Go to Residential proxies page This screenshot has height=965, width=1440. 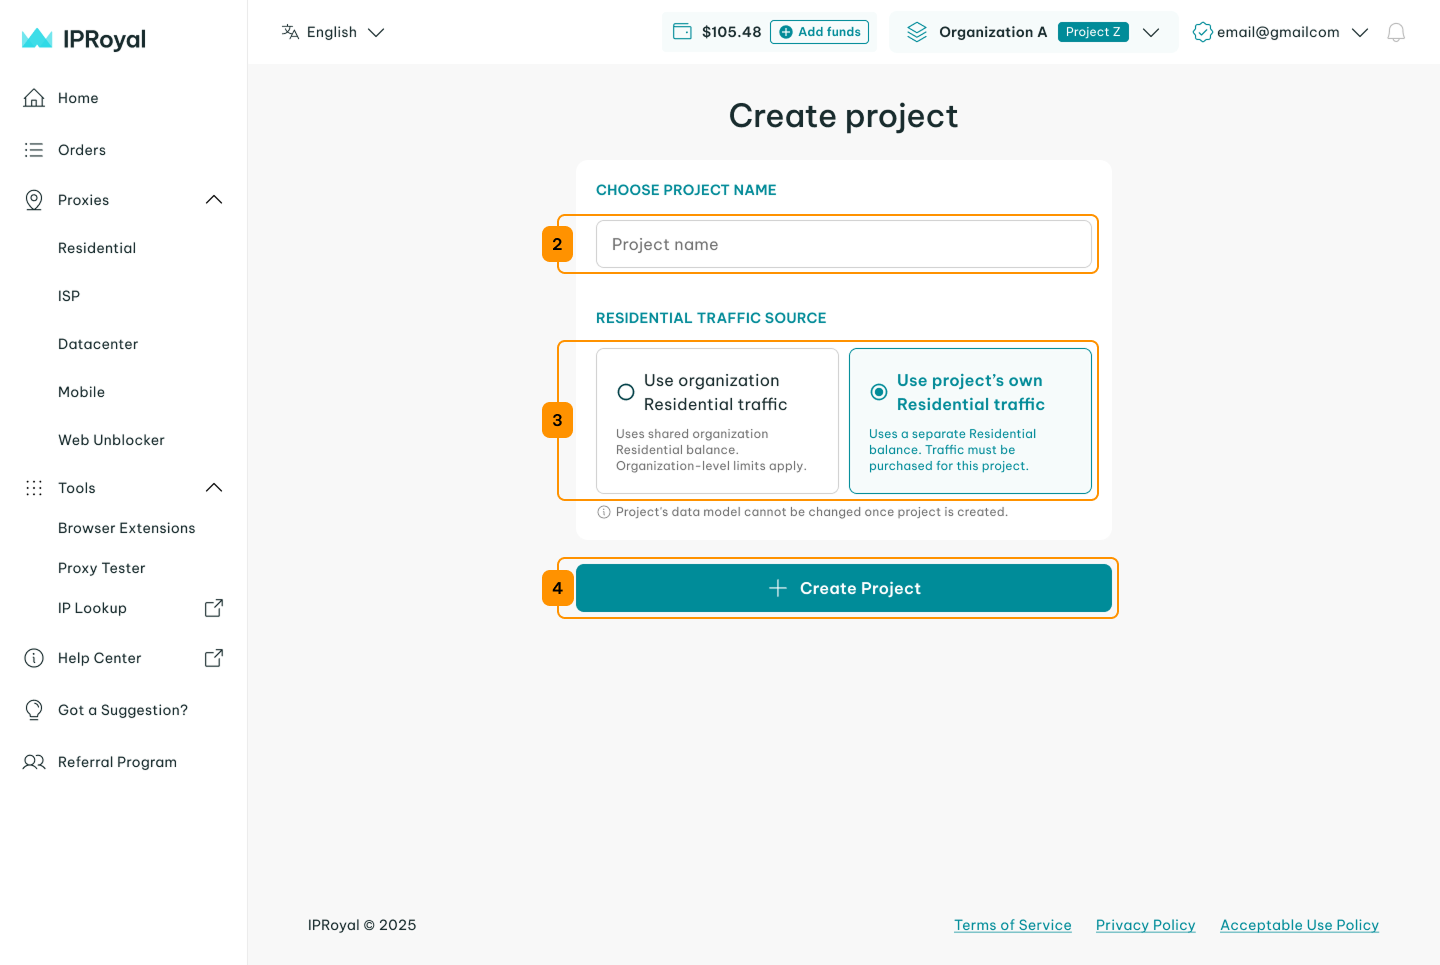(x=97, y=248)
